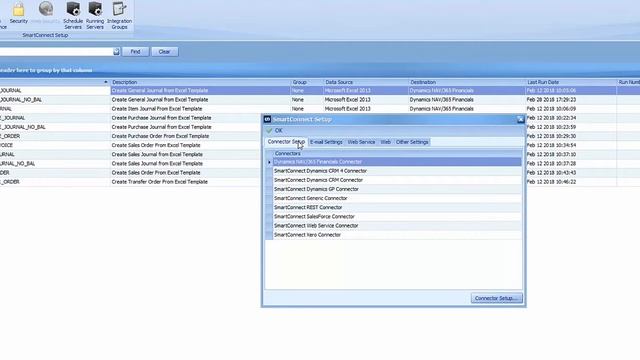Image resolution: width=640 pixels, height=360 pixels.
Task: Select SmartConnect Dynamics CRM Connector row
Action: (x=397, y=180)
